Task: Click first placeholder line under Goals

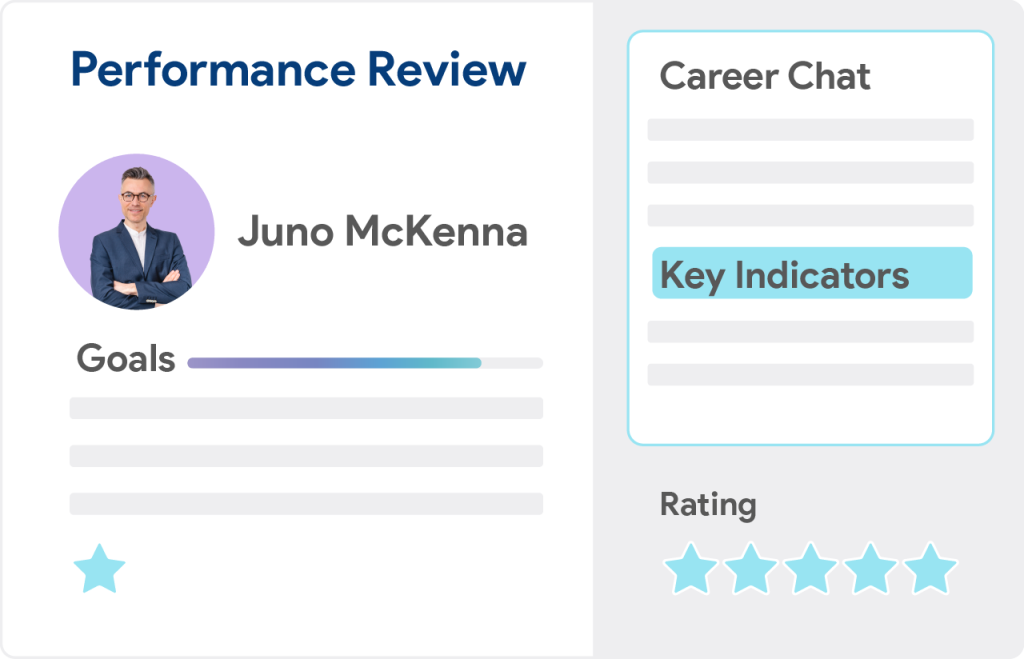Action: click(x=306, y=408)
